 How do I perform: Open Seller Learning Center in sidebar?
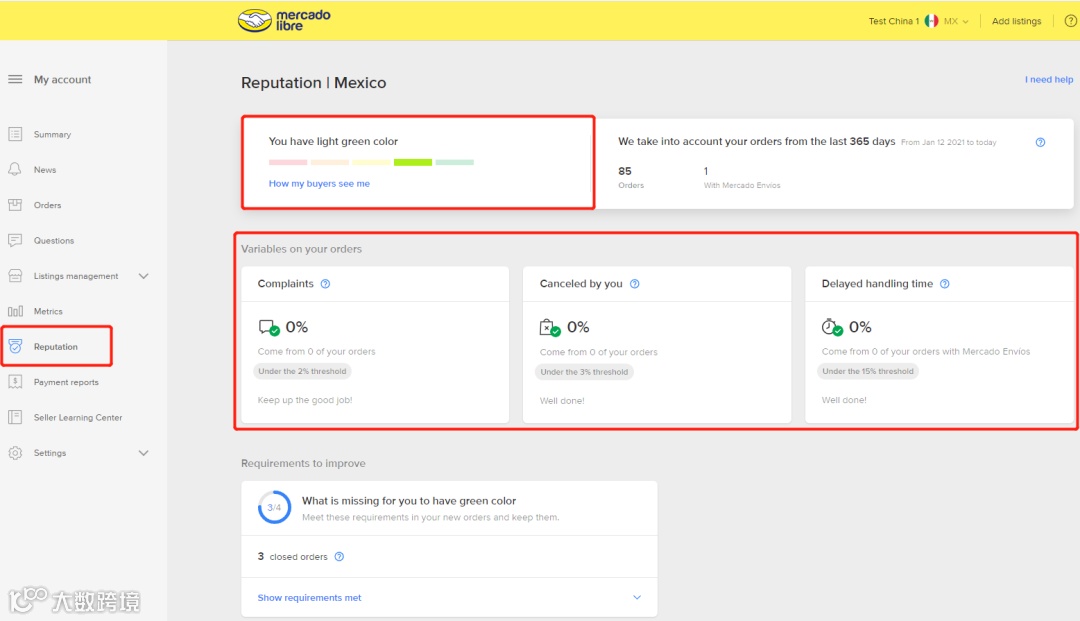tap(78, 417)
